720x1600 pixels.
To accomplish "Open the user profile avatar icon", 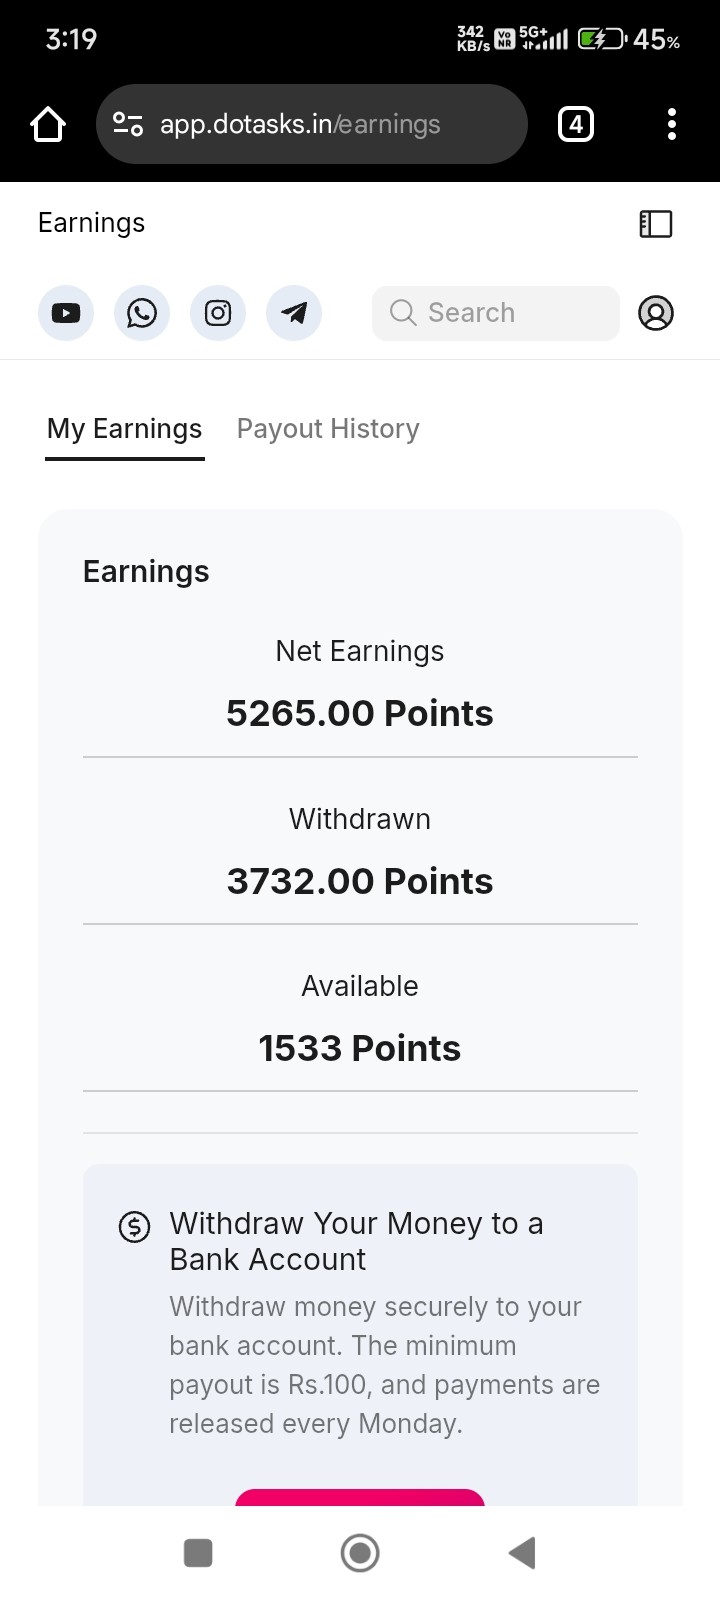I will [x=656, y=313].
